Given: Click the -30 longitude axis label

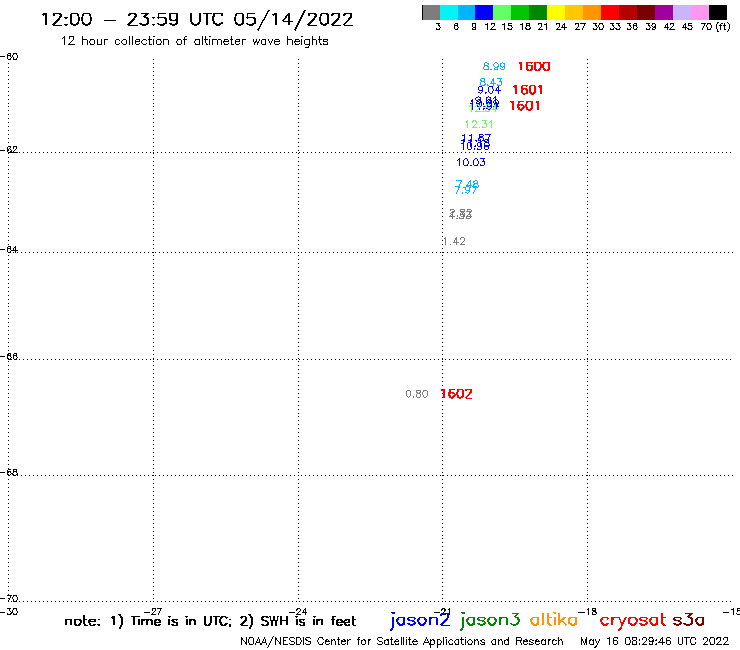Looking at the screenshot, I should 9,611.
